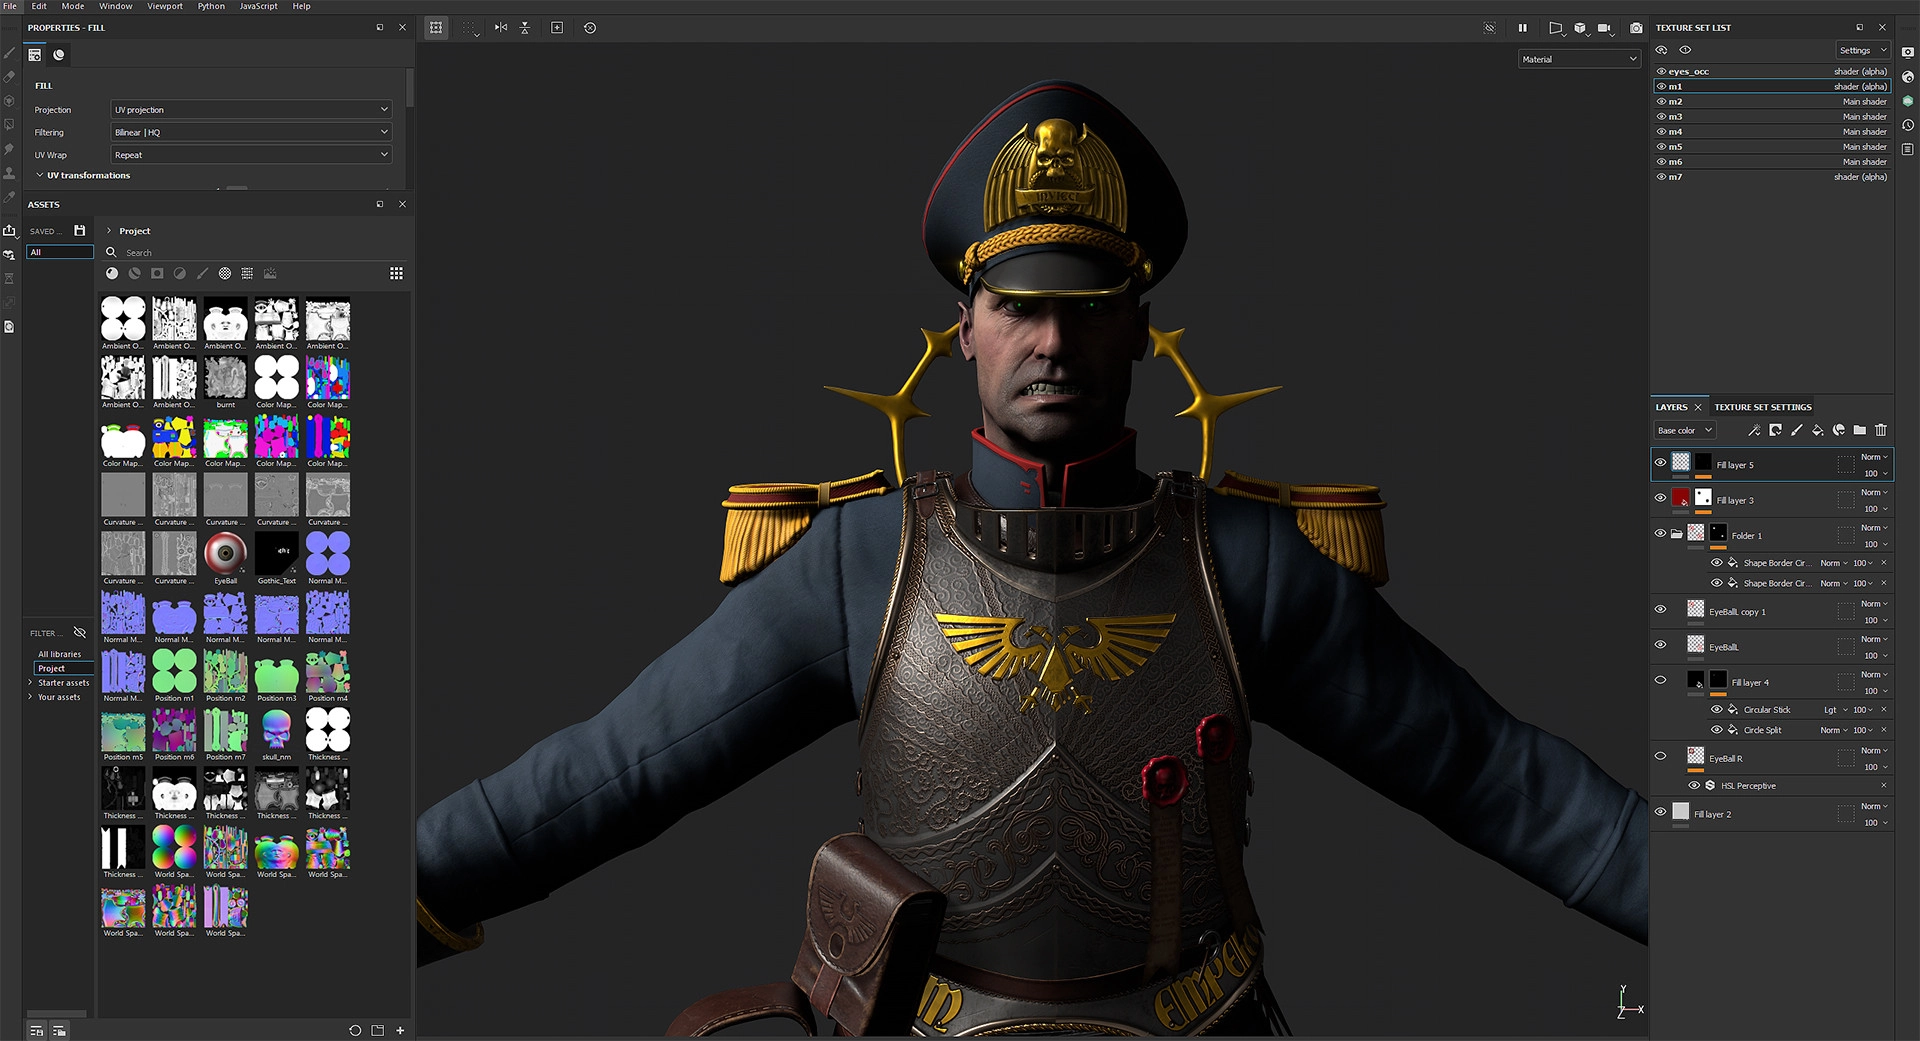This screenshot has width=1920, height=1041.
Task: Open the Python menu
Action: pos(211,6)
